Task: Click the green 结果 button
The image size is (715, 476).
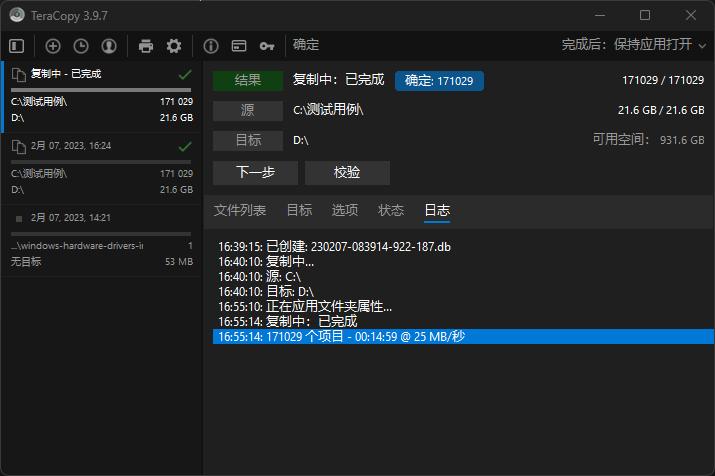Action: [248, 81]
